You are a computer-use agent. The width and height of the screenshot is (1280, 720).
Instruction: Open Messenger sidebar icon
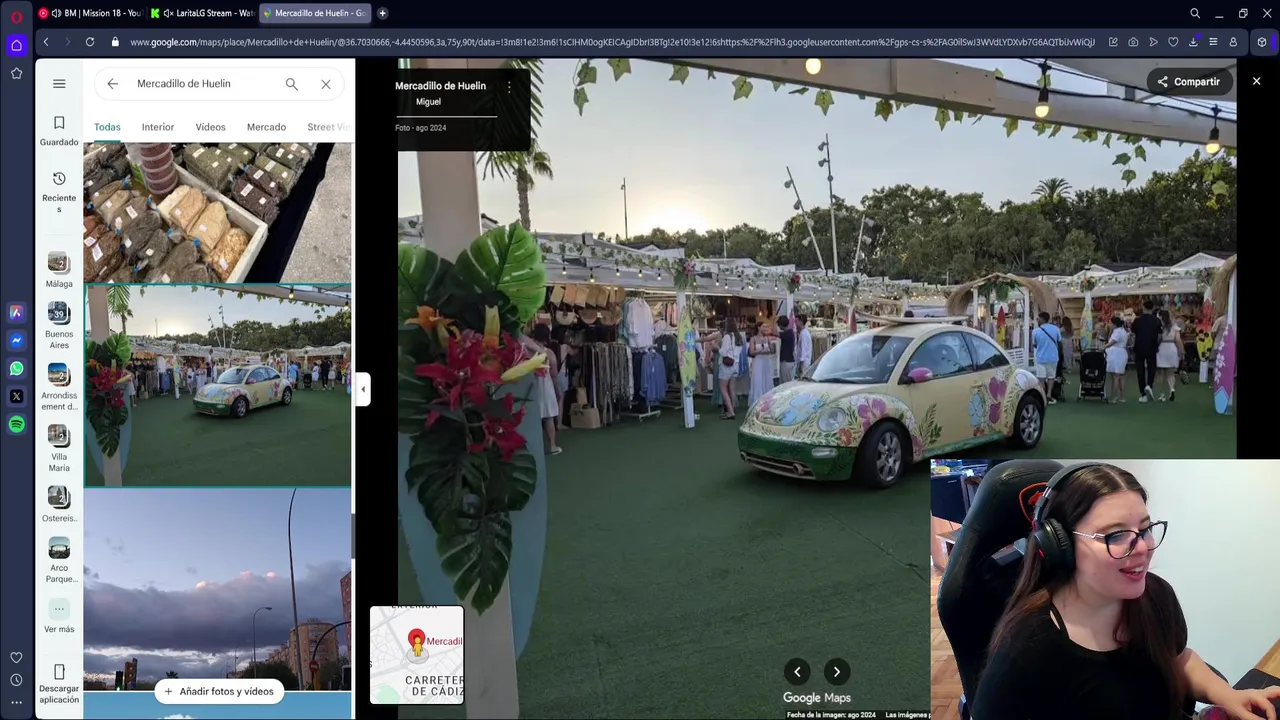(x=16, y=341)
